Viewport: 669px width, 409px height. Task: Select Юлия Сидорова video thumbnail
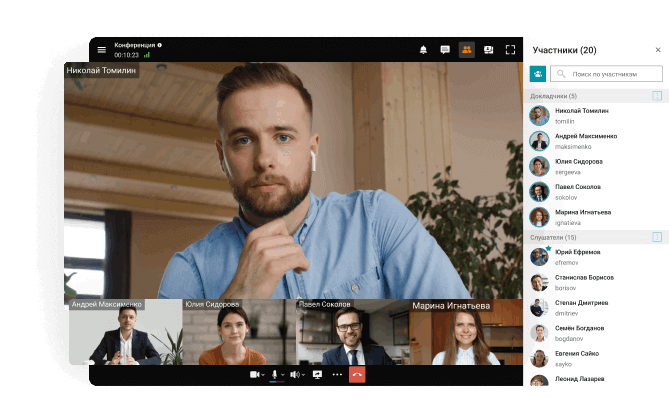pyautogui.click(x=239, y=333)
